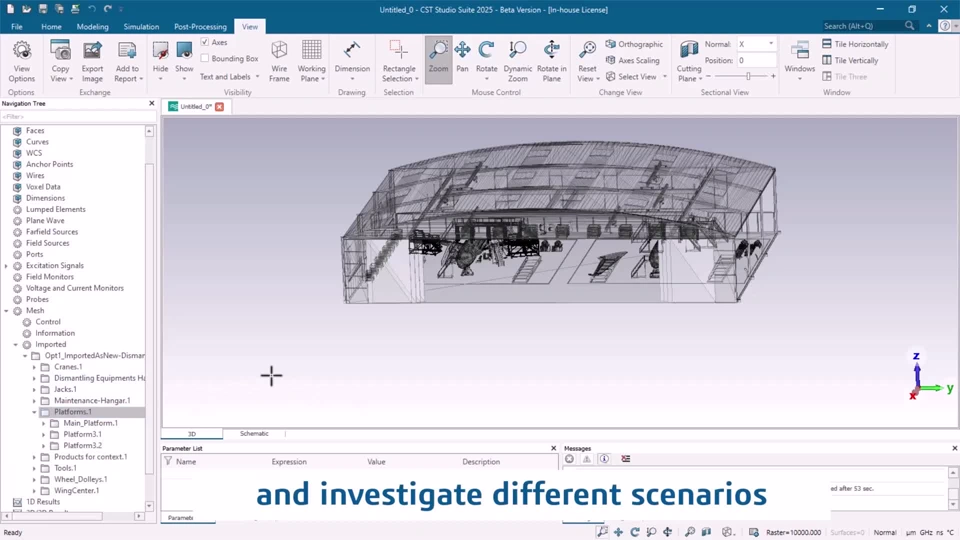
Task: Select Voltage and Current Monitors
Action: tap(75, 288)
